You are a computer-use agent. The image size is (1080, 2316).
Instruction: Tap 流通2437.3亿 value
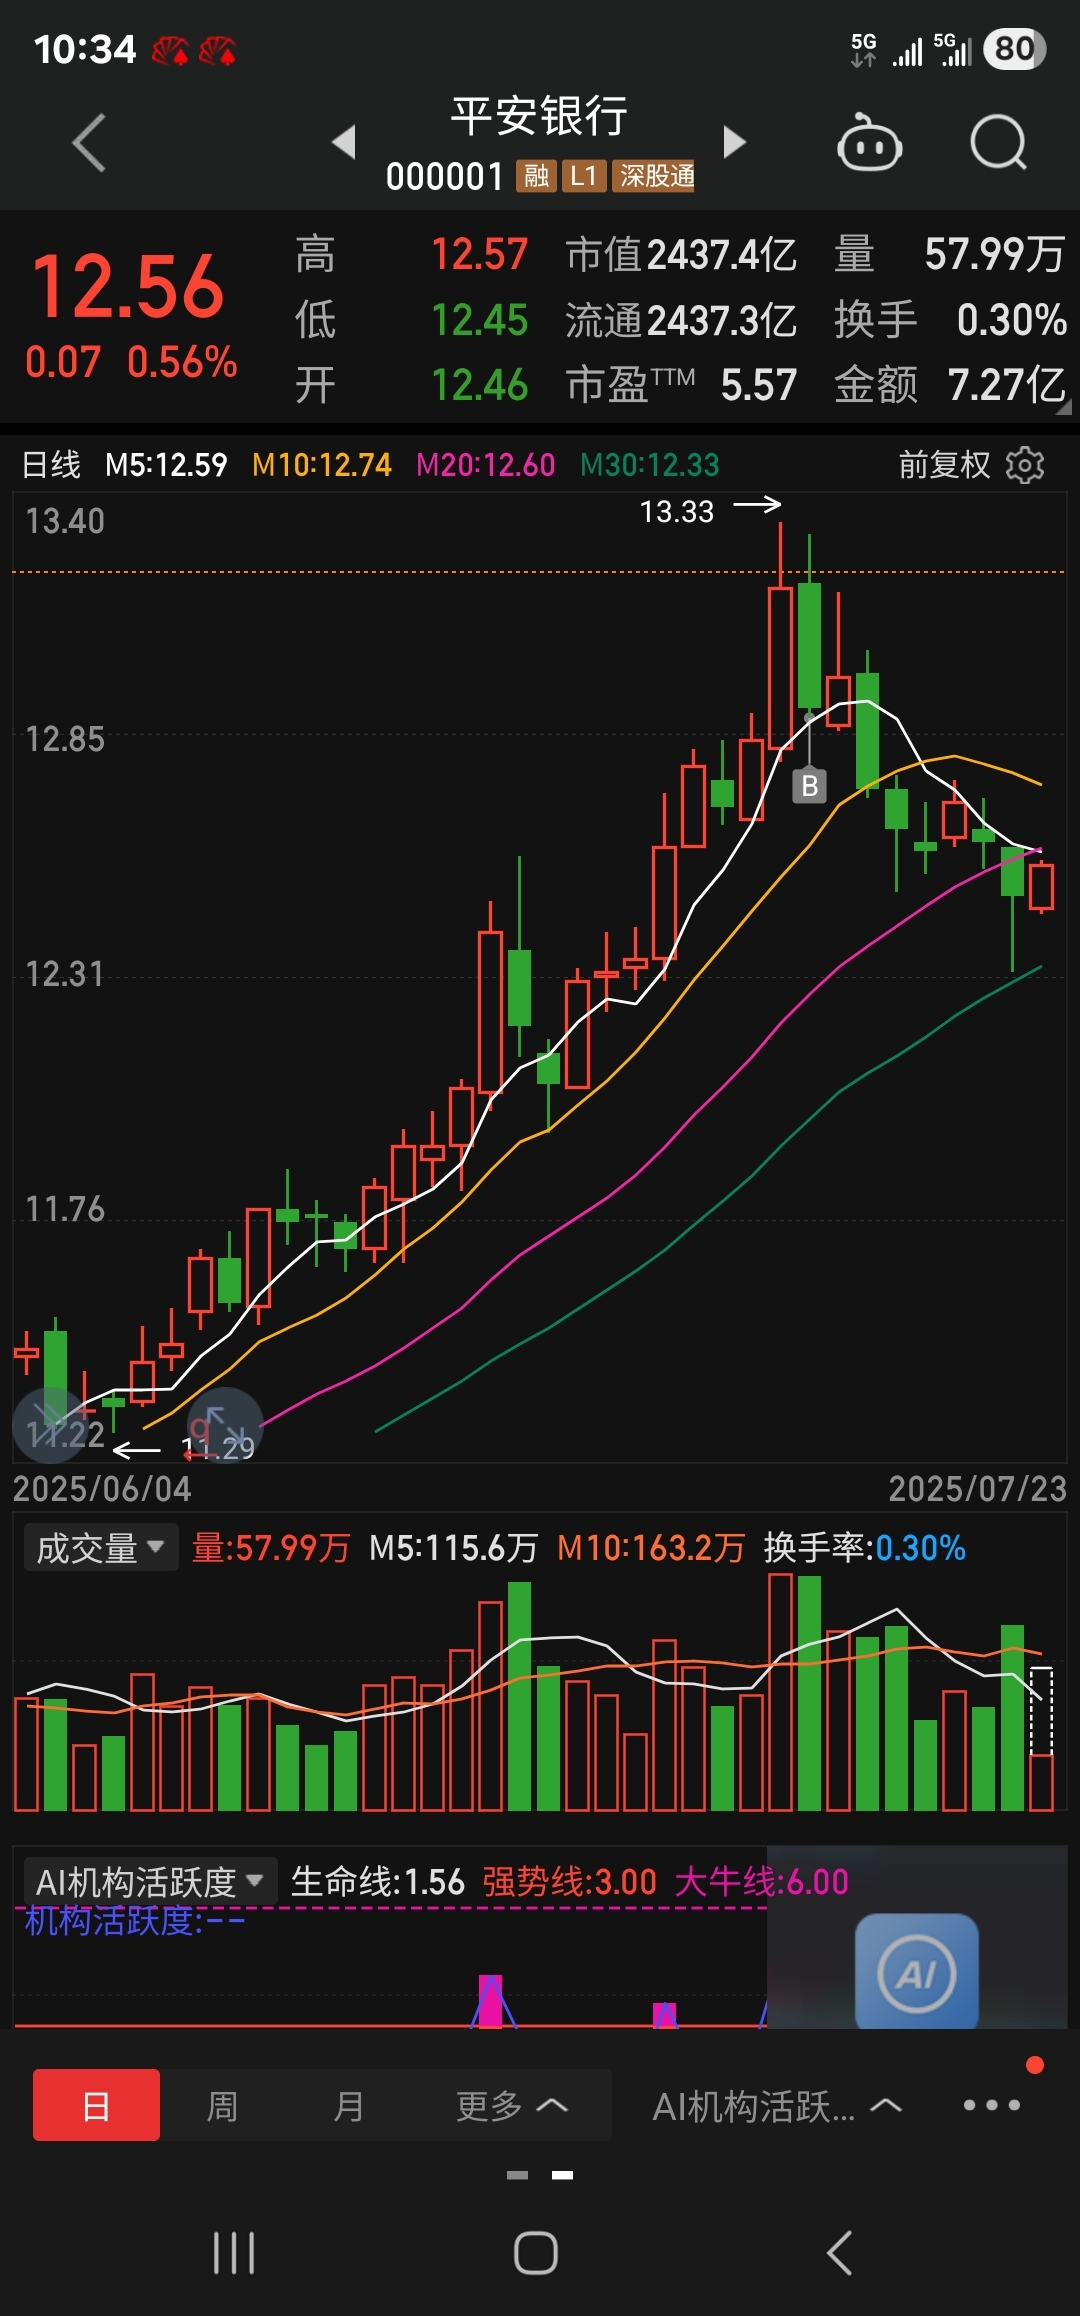pyautogui.click(x=681, y=321)
